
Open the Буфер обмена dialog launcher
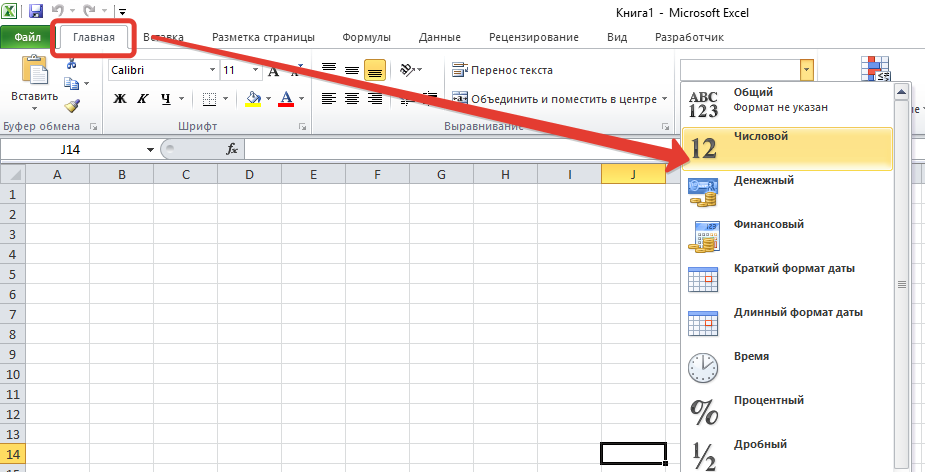(93, 127)
